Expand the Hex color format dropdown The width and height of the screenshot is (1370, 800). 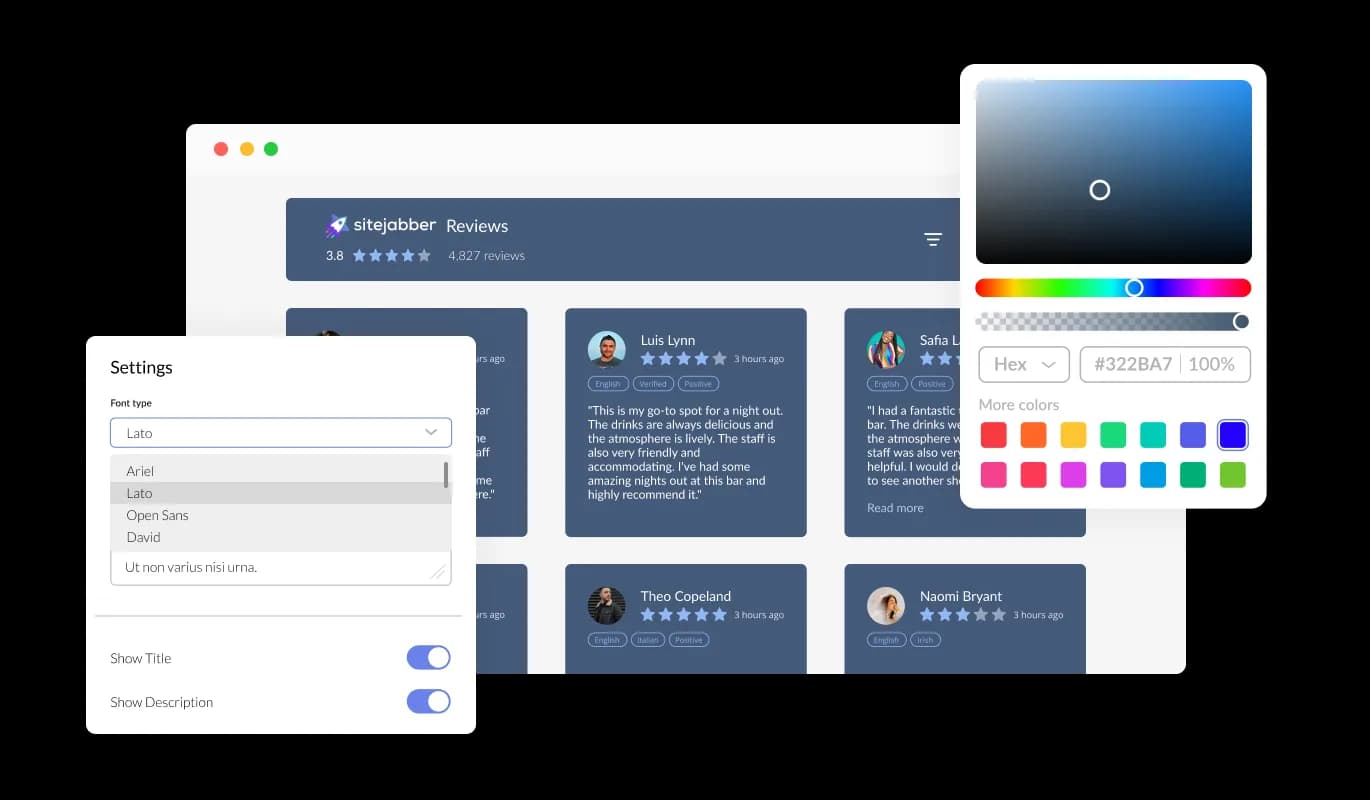(x=1024, y=364)
